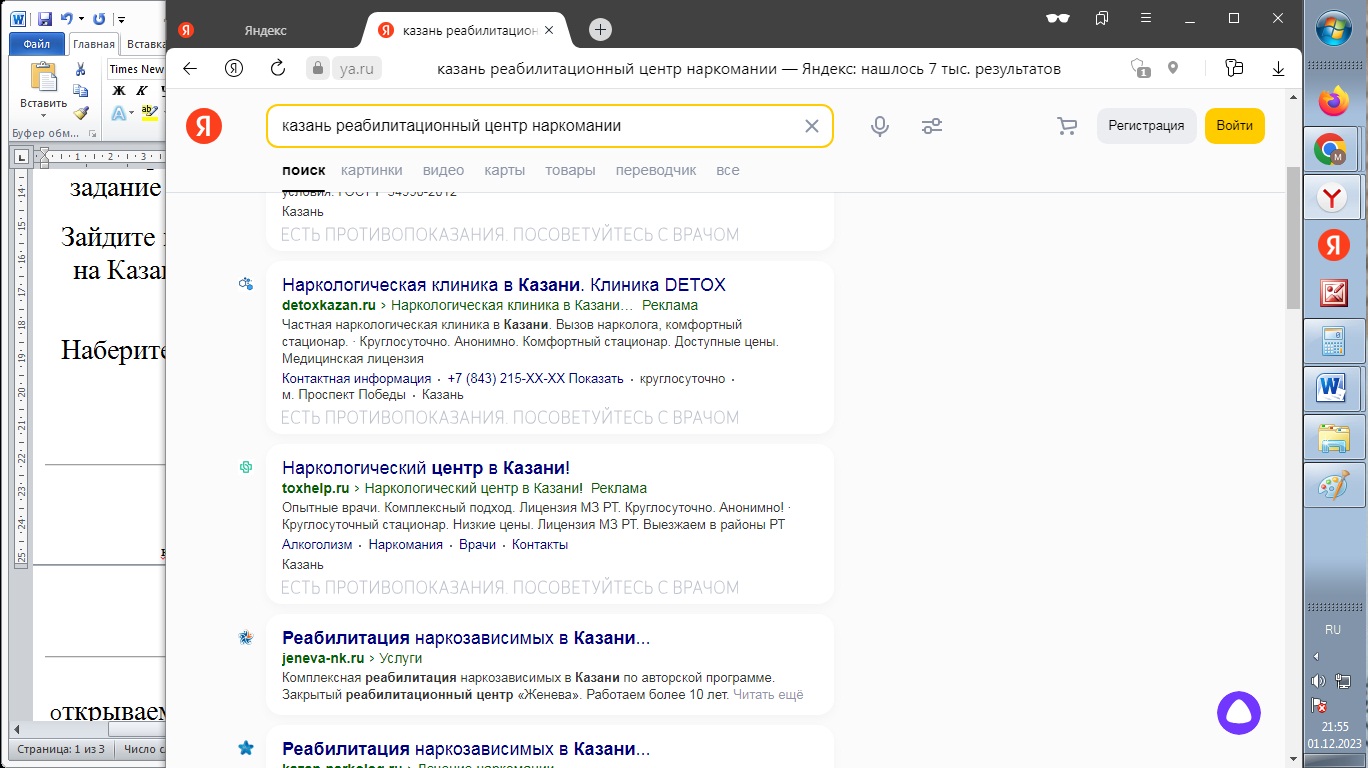Screen dimensions: 1368x768
Task: Click the red Yandex logo on page
Action: tap(204, 126)
